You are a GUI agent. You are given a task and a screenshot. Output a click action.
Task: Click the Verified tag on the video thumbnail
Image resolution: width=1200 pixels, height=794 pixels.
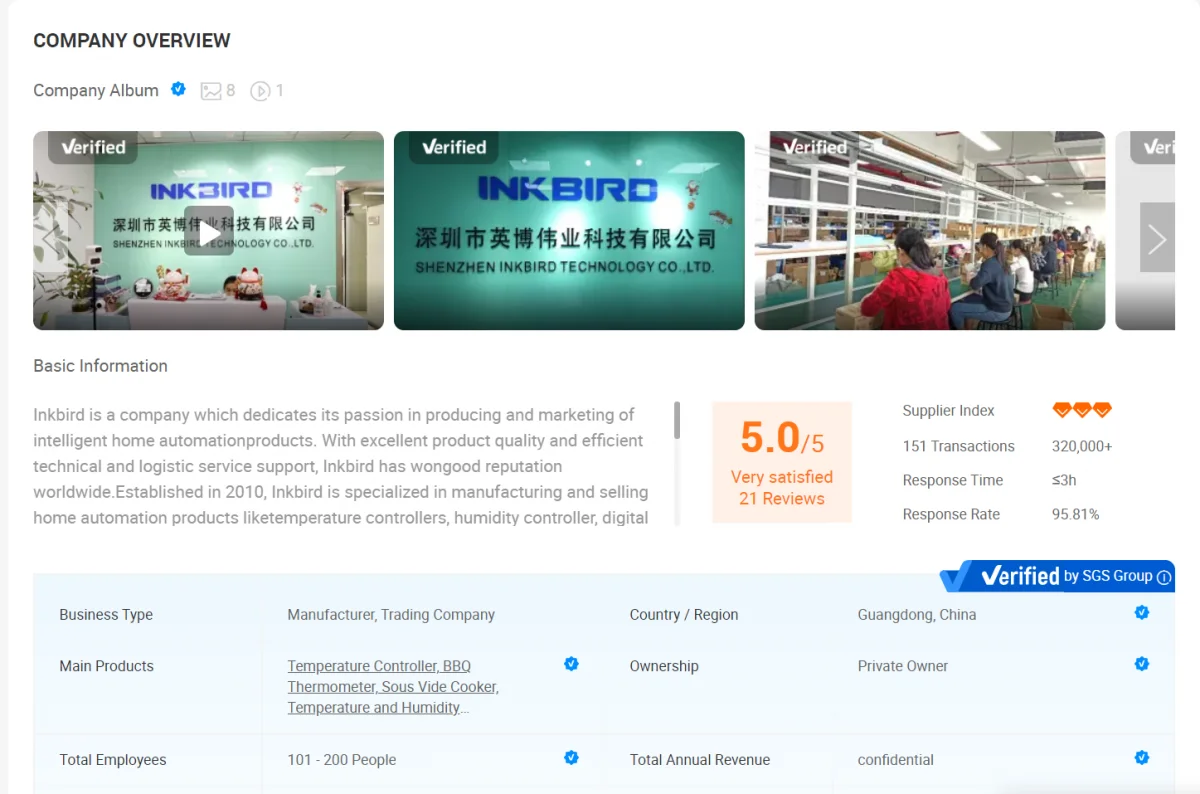coord(93,147)
